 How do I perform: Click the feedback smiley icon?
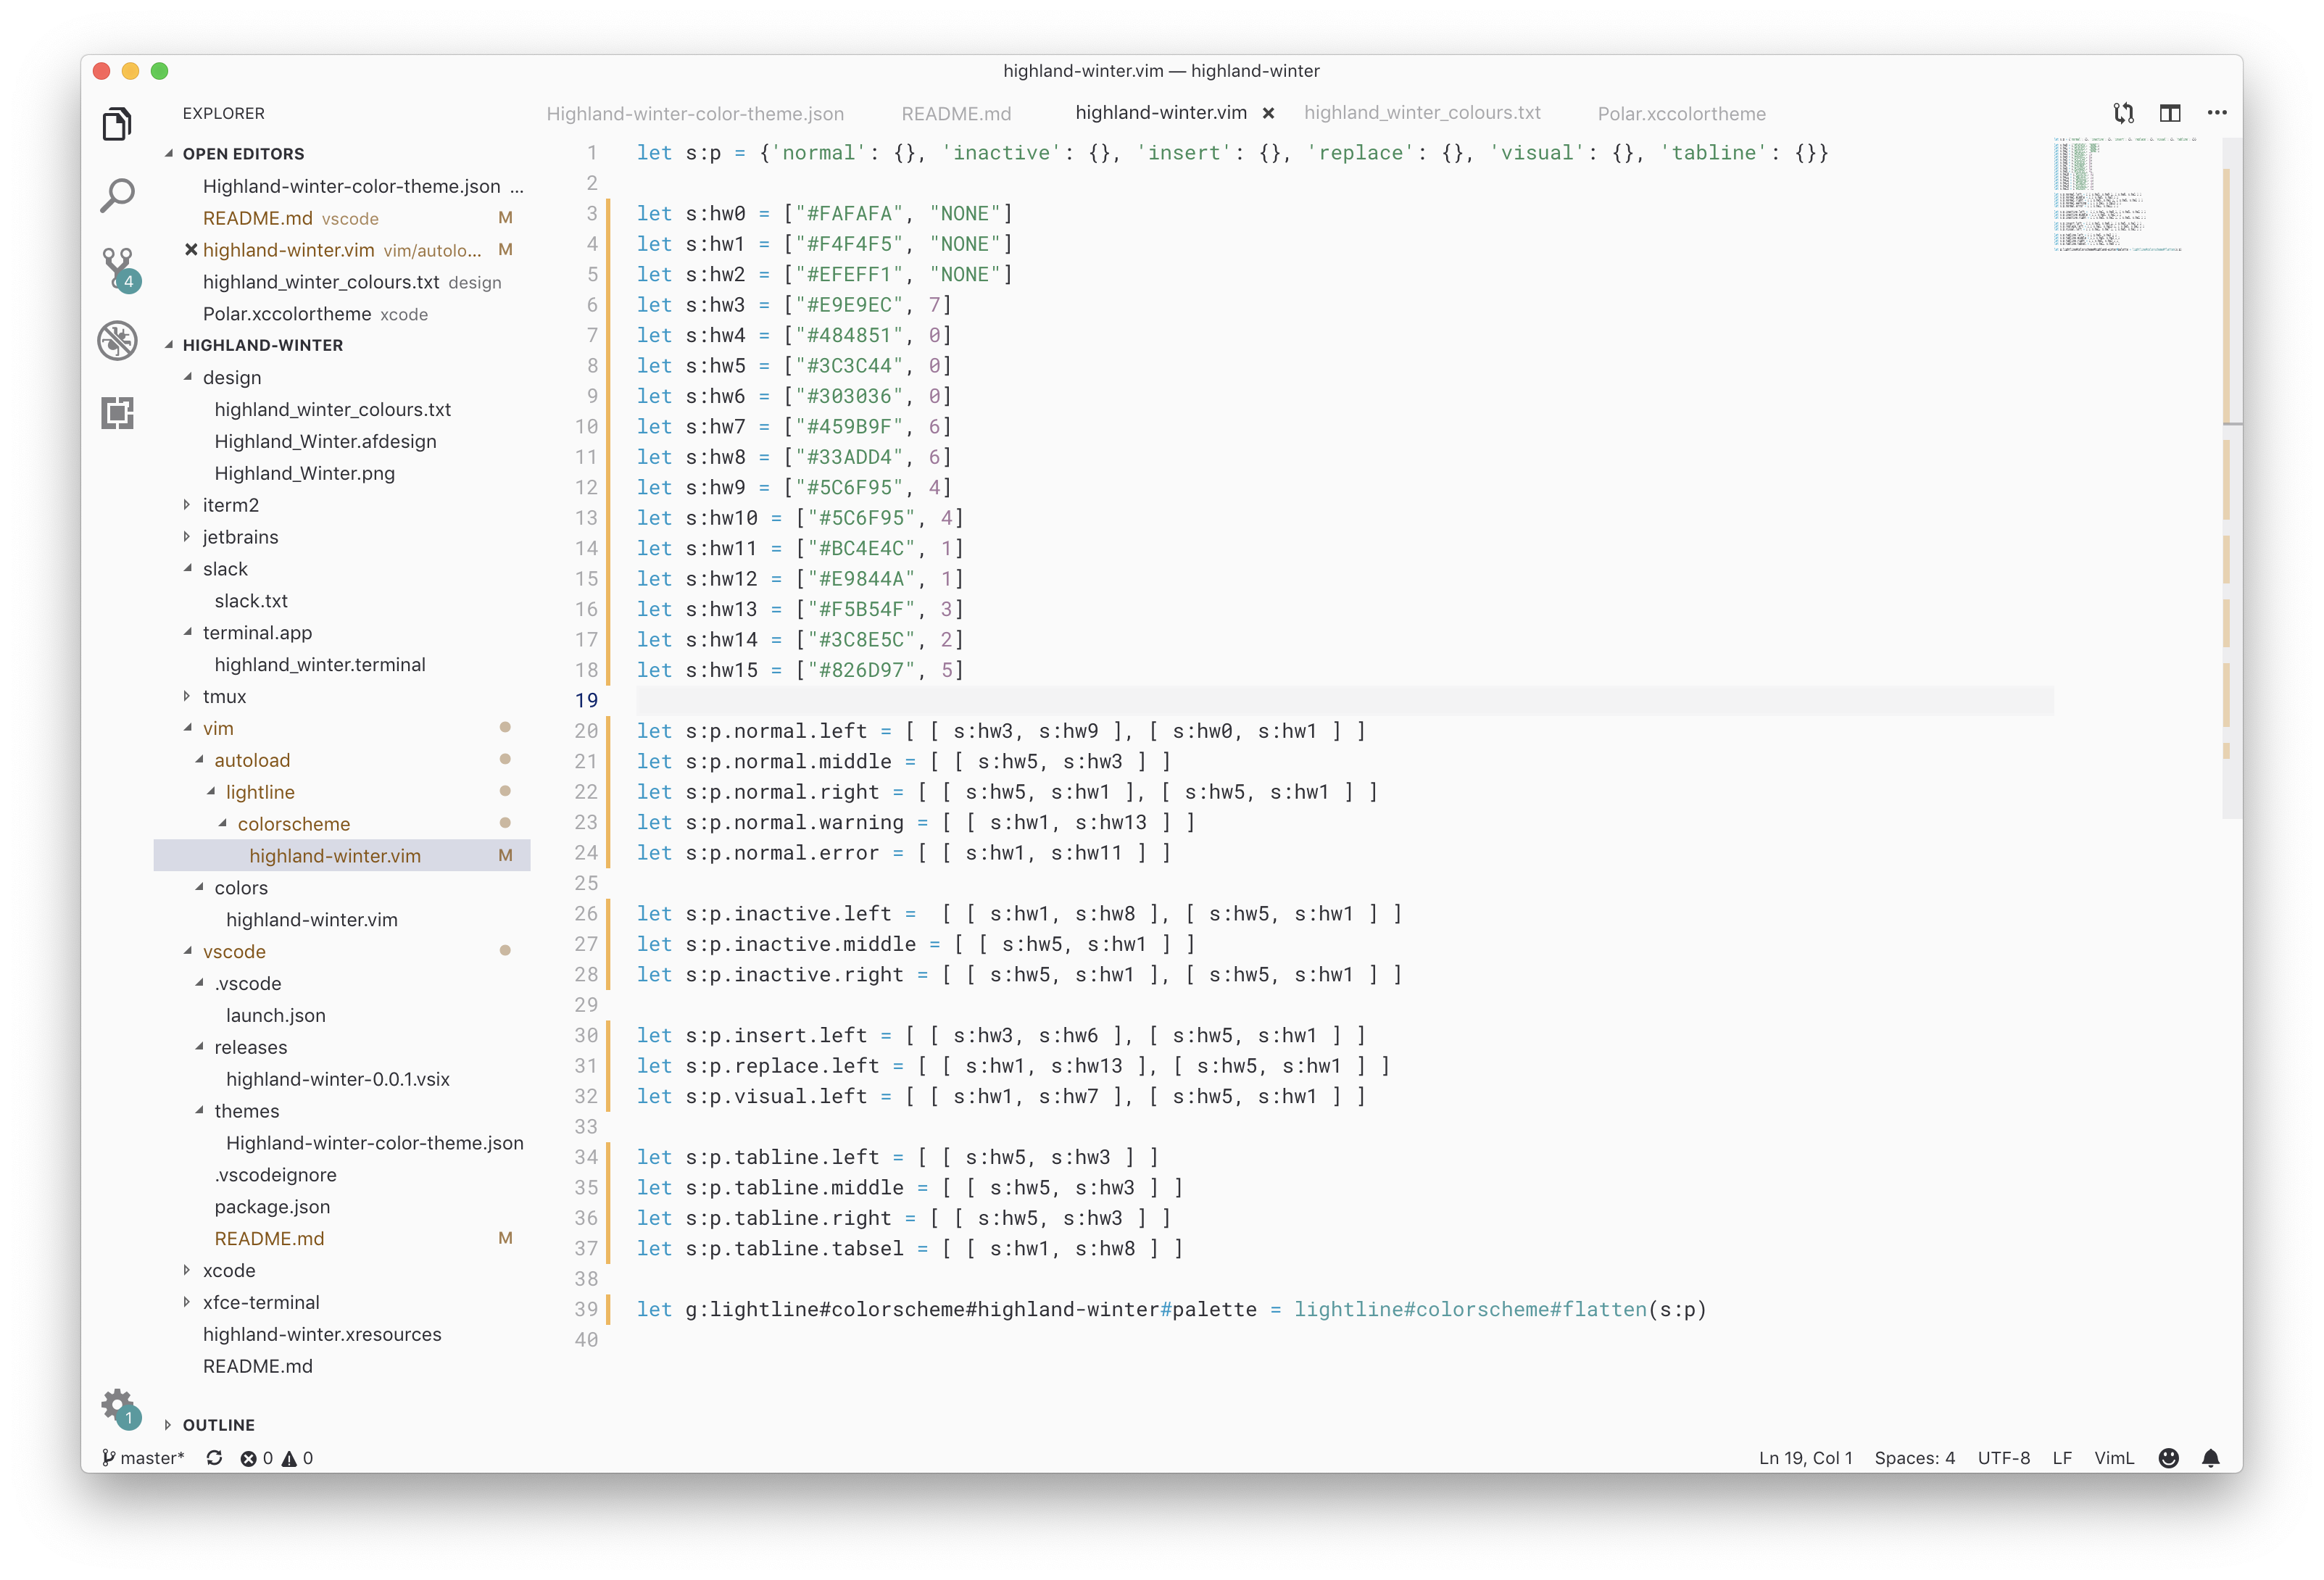(x=2168, y=1458)
